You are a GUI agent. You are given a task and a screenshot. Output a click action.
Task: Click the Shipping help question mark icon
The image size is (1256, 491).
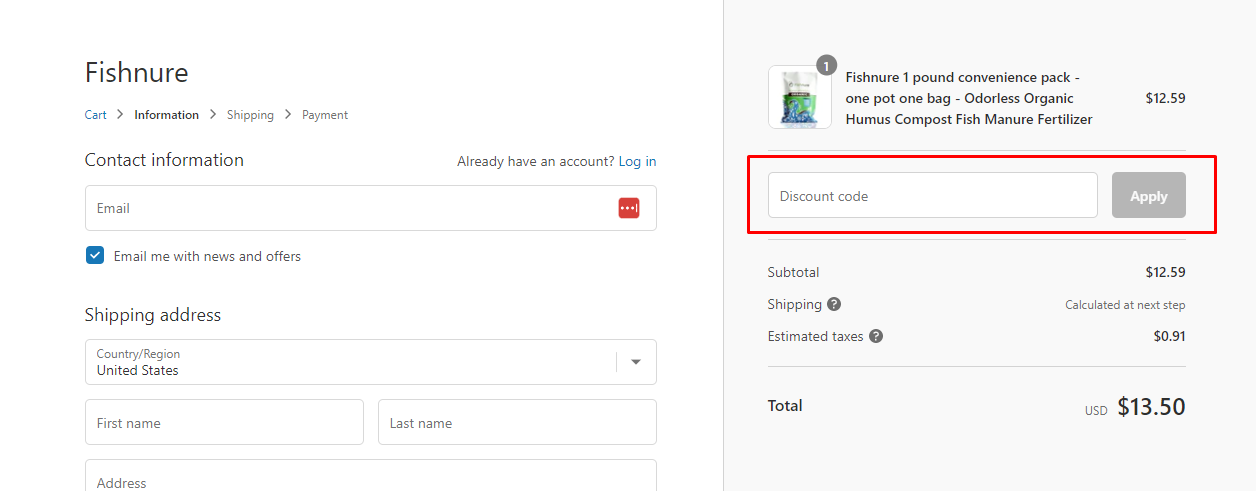(x=834, y=304)
